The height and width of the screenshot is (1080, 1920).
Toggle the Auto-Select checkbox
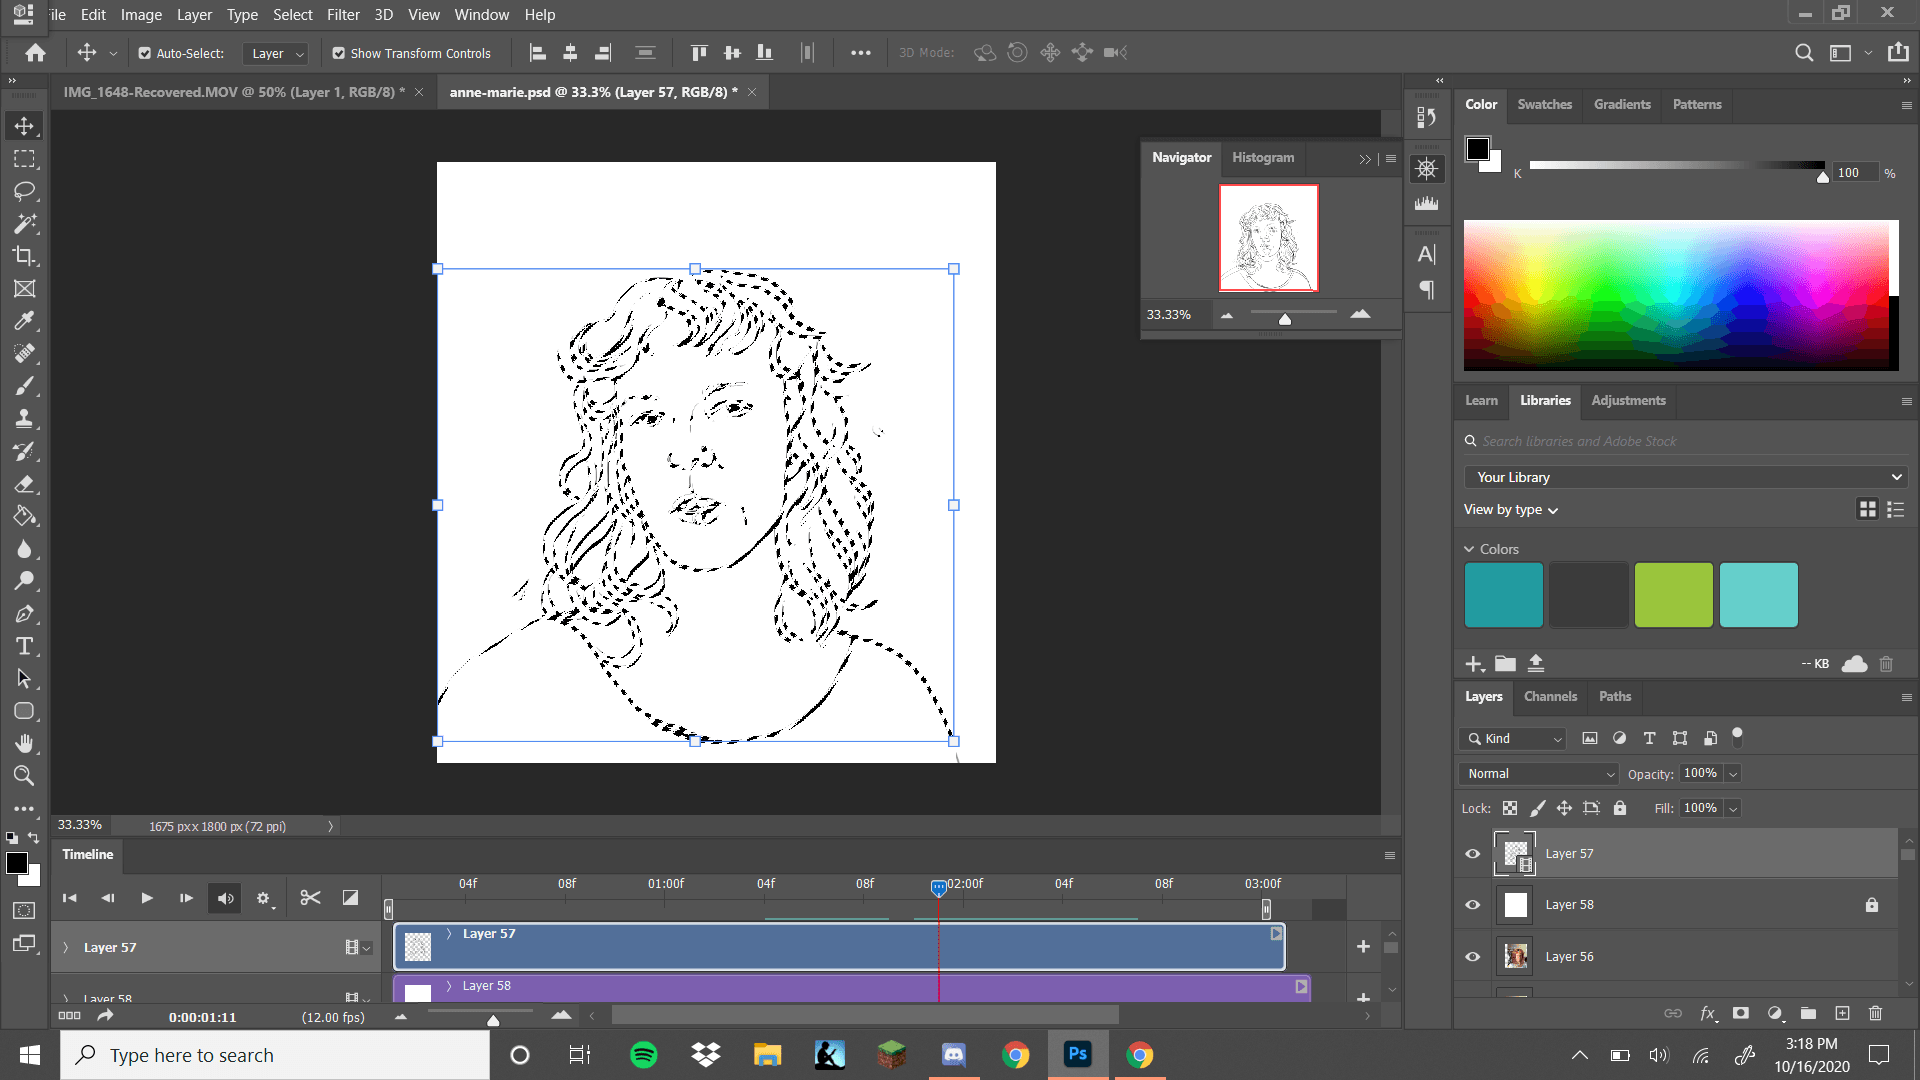pyautogui.click(x=144, y=53)
